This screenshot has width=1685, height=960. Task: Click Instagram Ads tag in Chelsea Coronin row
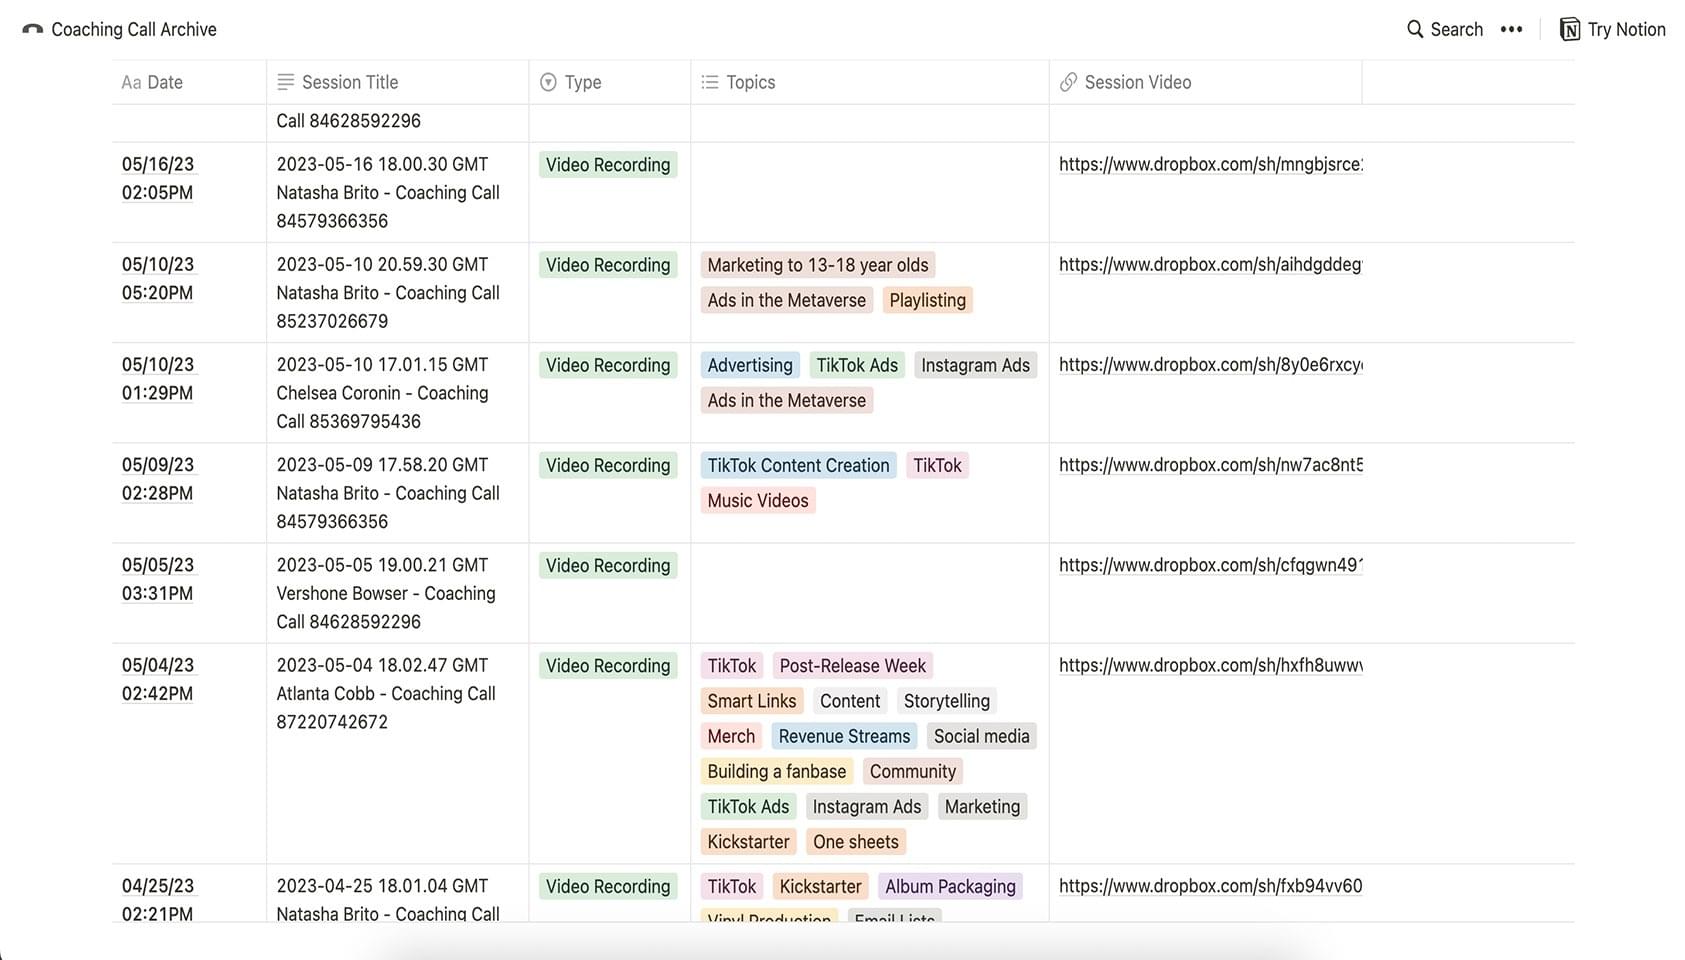tap(975, 365)
